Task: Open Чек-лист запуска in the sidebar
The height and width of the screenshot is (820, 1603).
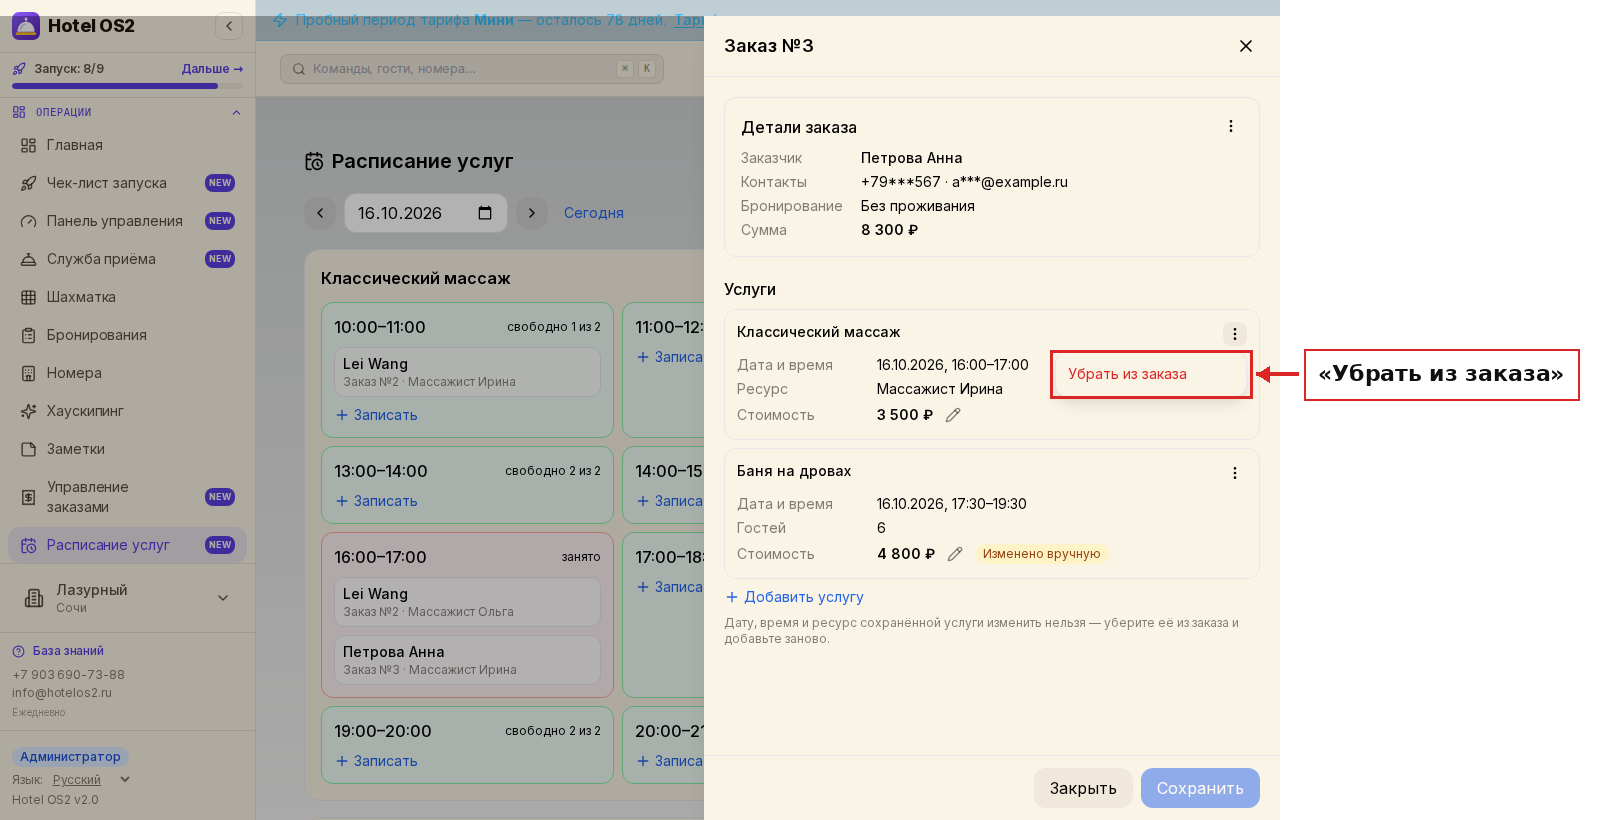Action: pos(127,183)
